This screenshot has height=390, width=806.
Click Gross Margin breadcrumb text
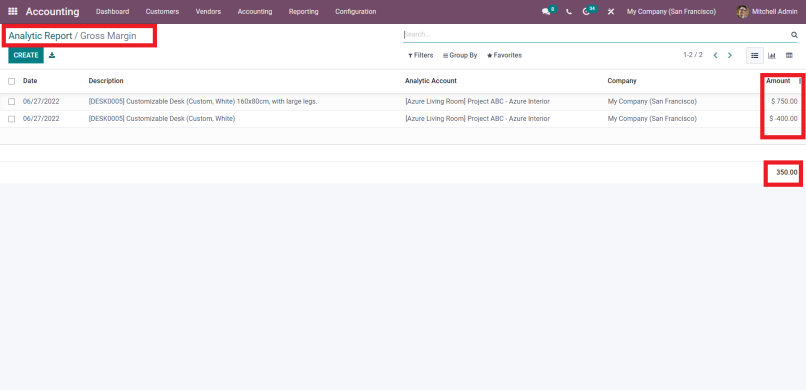coord(108,36)
